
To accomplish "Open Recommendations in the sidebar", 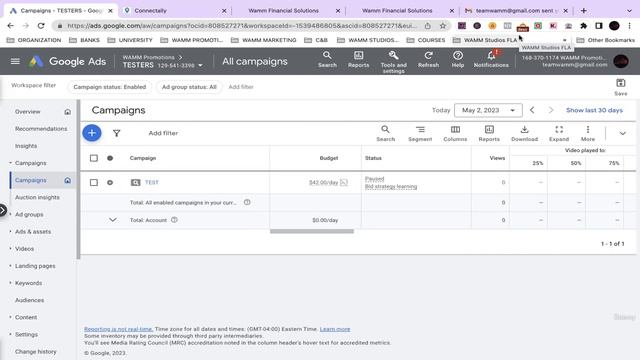I will 41,129.
